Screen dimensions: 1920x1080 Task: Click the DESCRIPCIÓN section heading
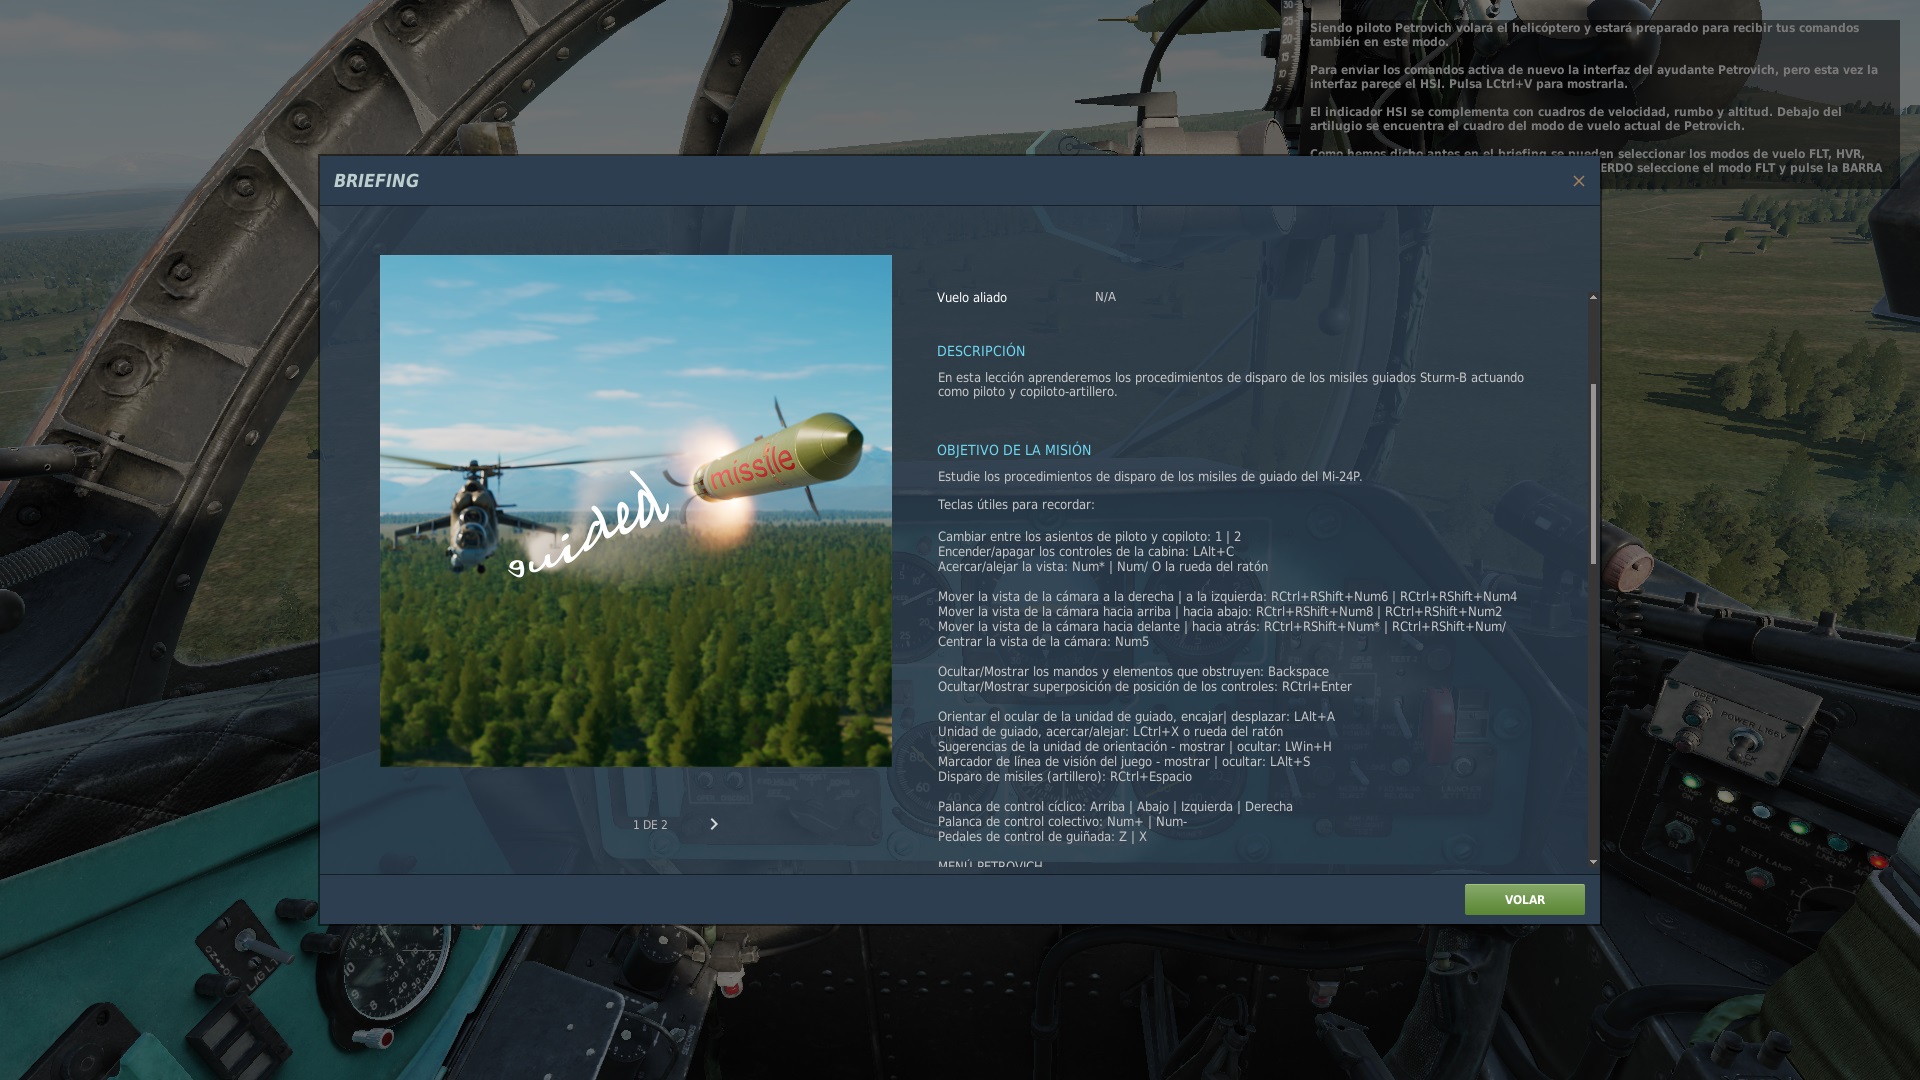(x=980, y=351)
